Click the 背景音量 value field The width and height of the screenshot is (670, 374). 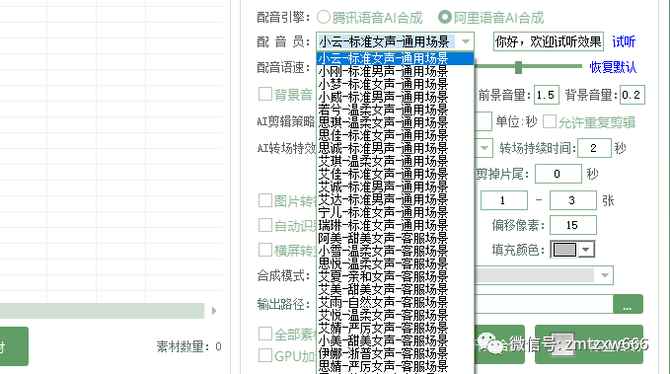click(x=632, y=95)
